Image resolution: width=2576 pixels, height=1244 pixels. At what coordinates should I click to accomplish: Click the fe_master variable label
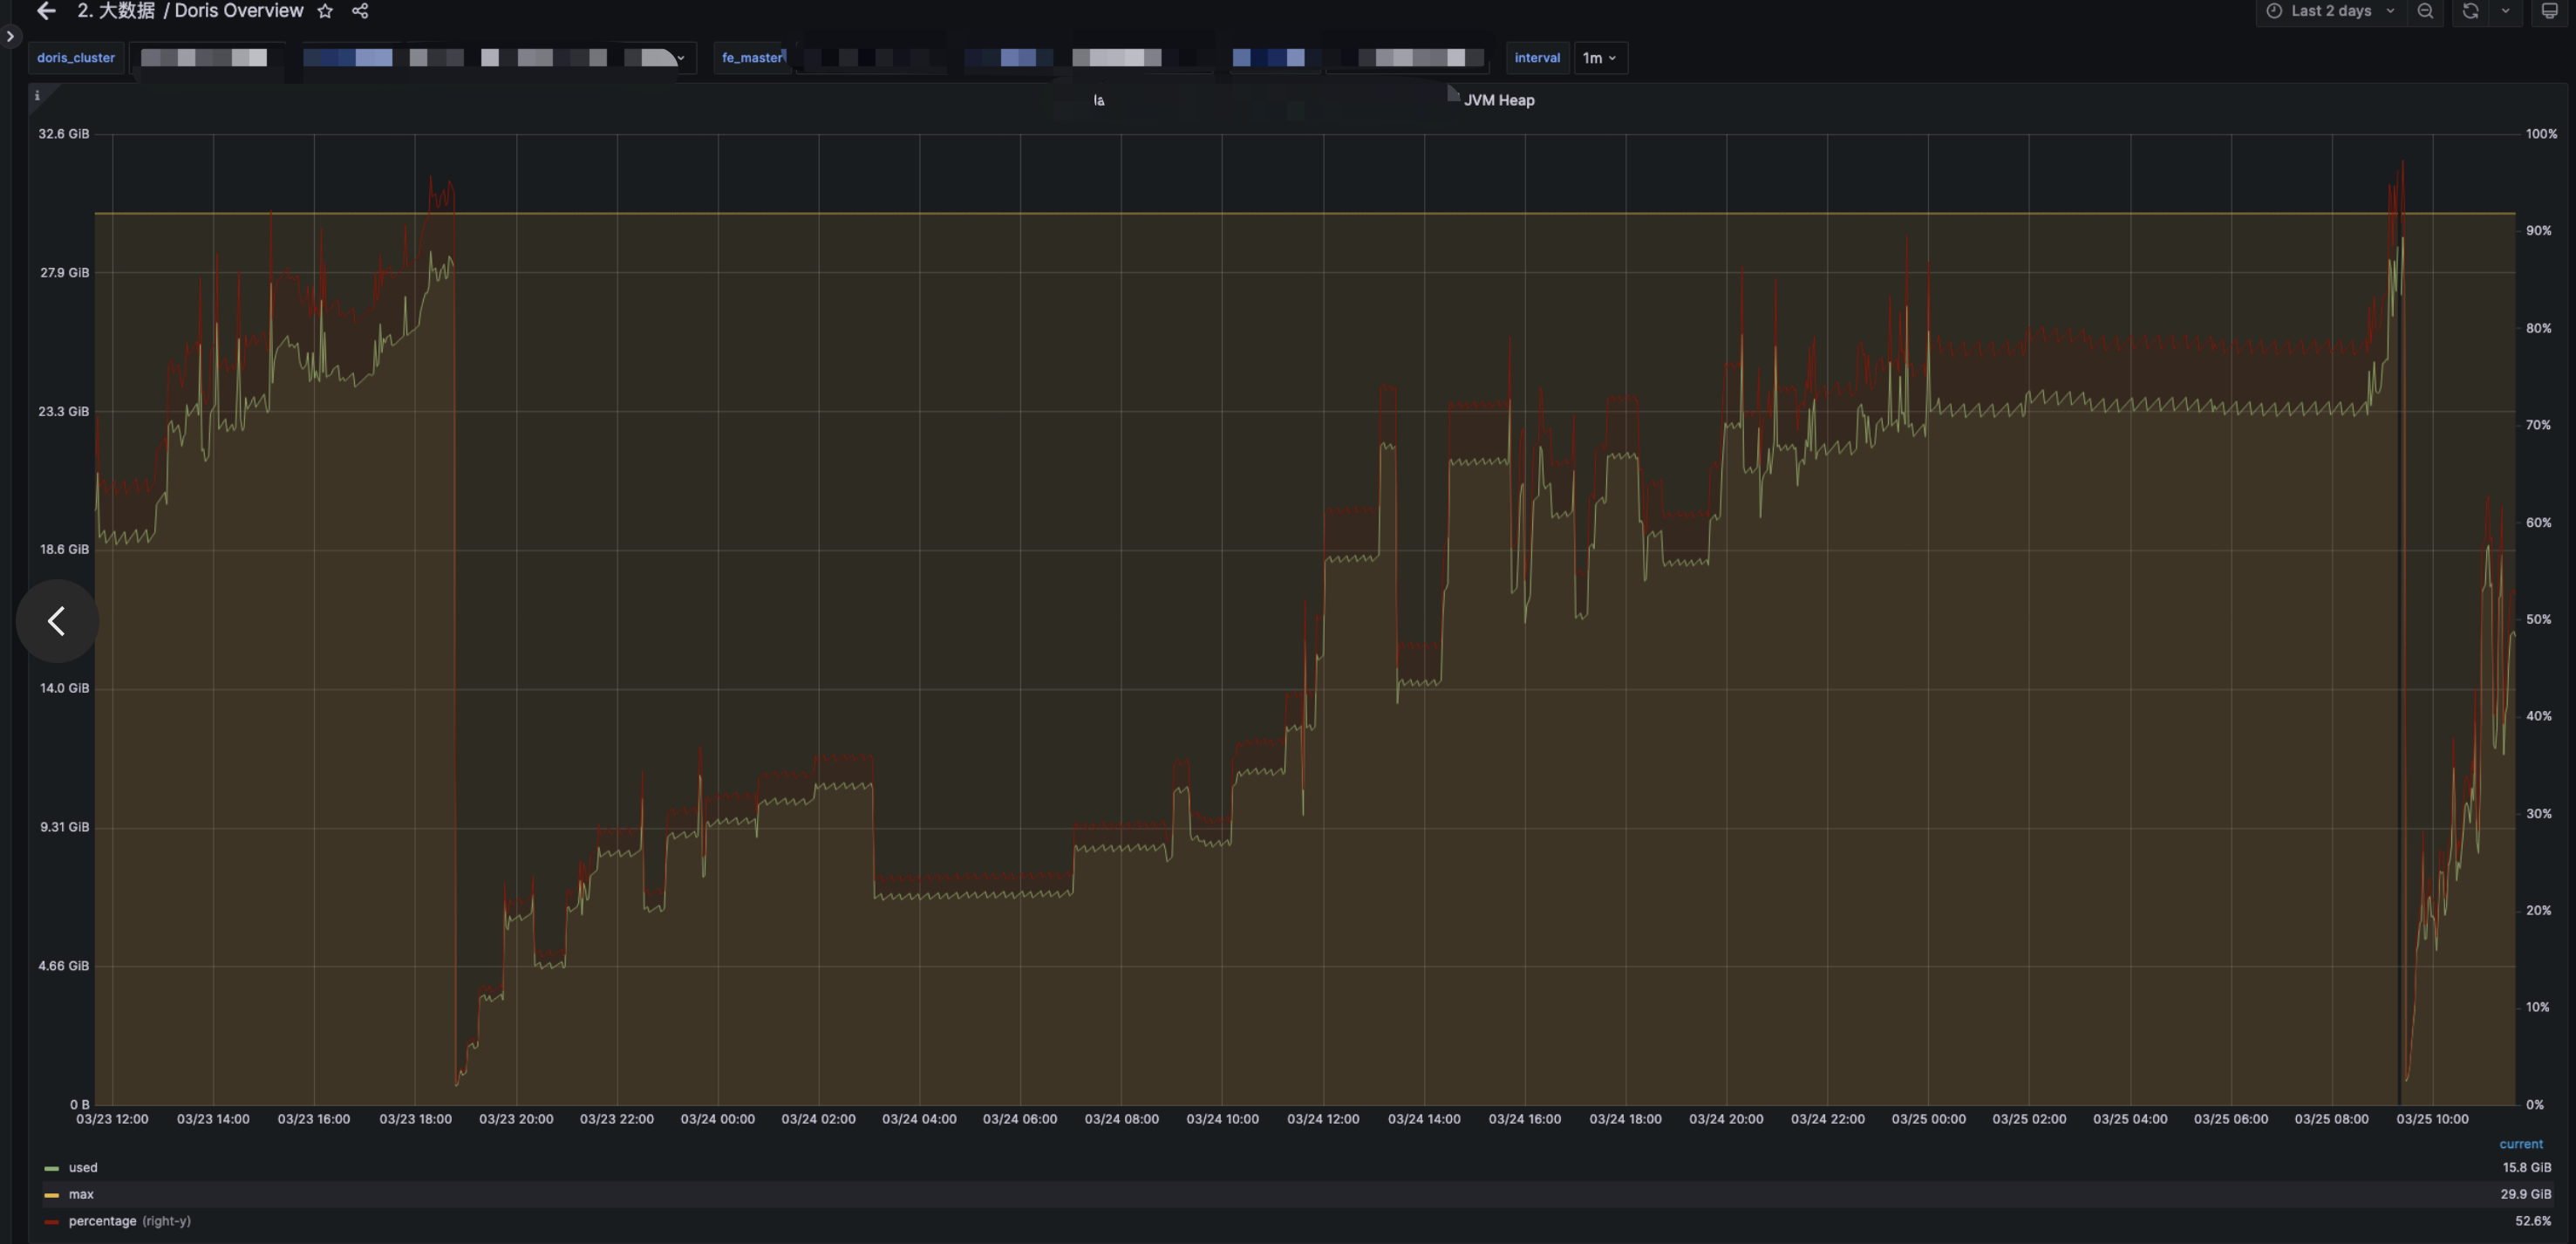coord(752,58)
